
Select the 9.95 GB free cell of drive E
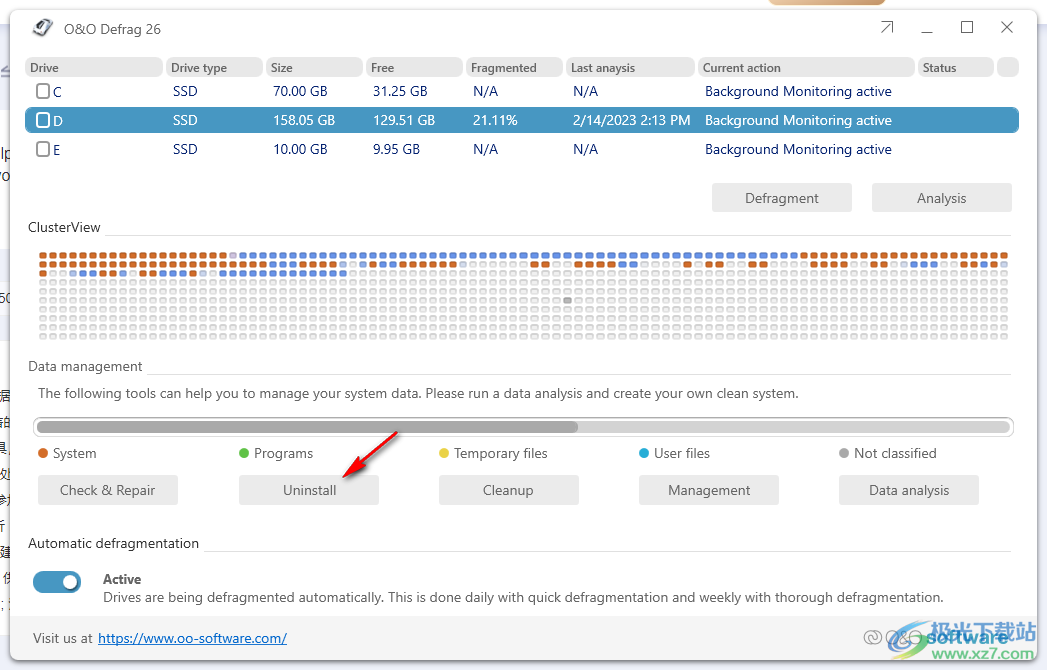pos(396,149)
